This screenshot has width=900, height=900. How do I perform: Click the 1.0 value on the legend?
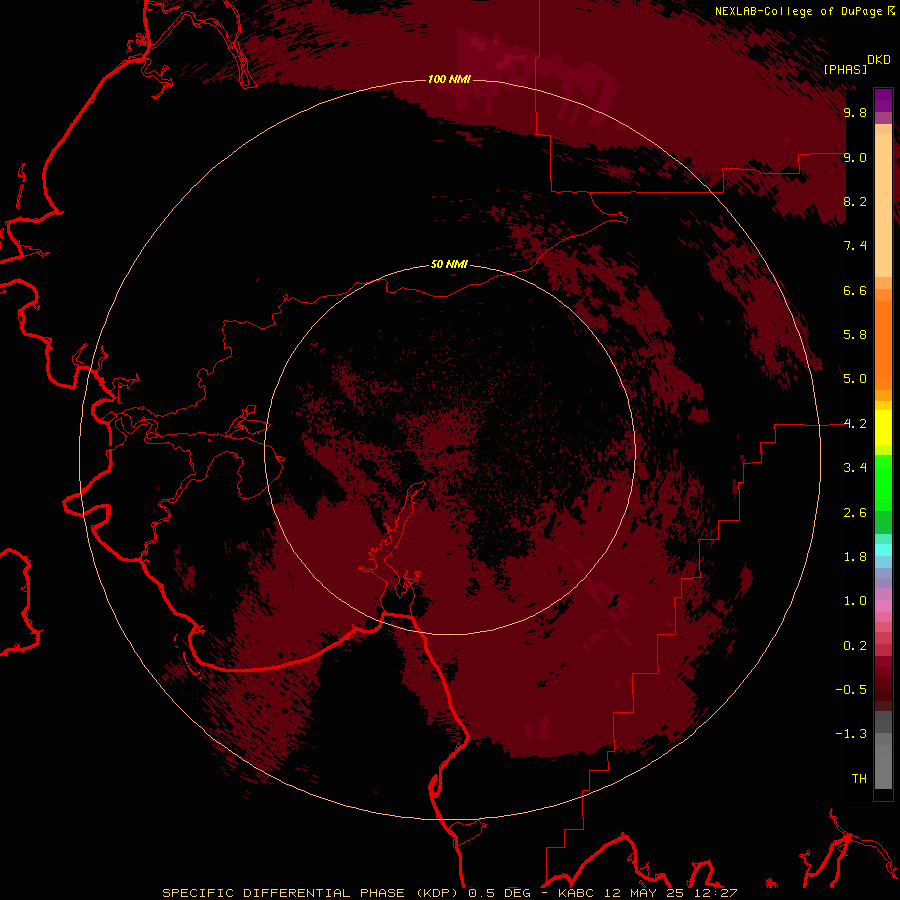(x=855, y=601)
